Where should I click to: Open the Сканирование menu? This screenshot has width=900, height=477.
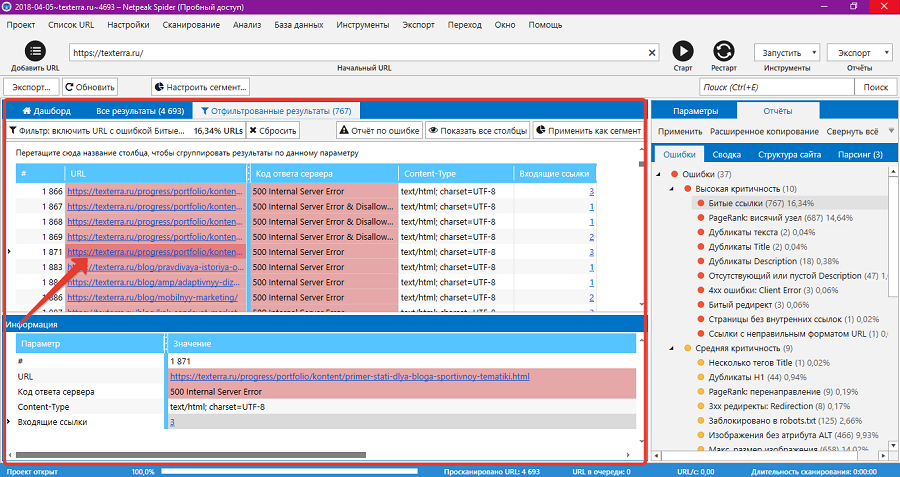click(x=191, y=25)
